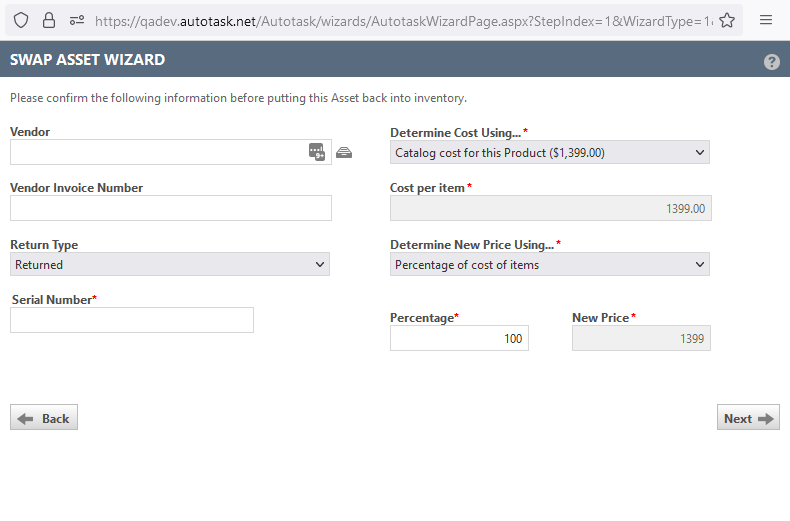Click the Percentage input field

coord(459,339)
